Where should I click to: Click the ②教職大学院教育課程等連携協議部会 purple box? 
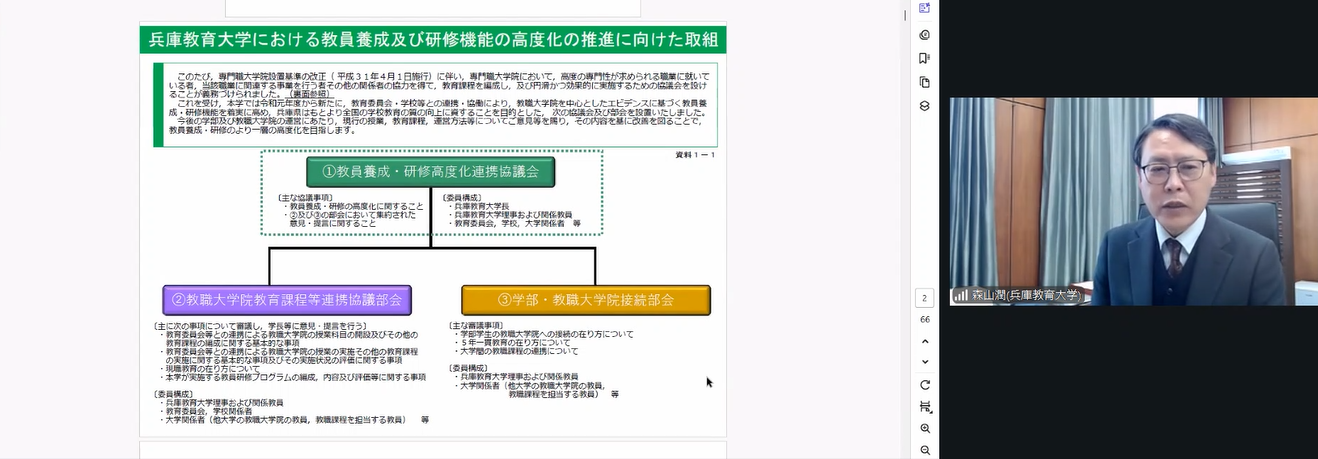pos(287,299)
